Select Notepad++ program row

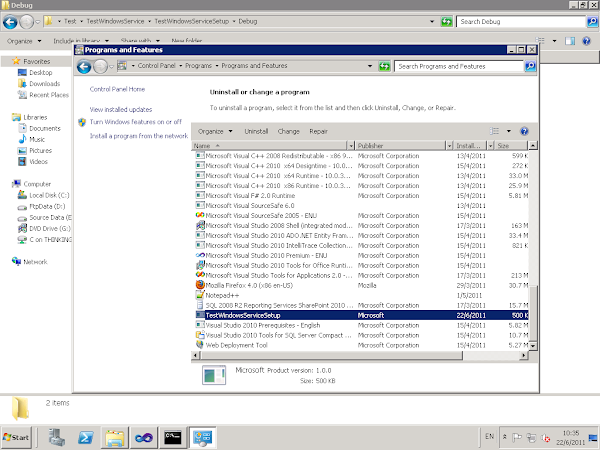362,295
